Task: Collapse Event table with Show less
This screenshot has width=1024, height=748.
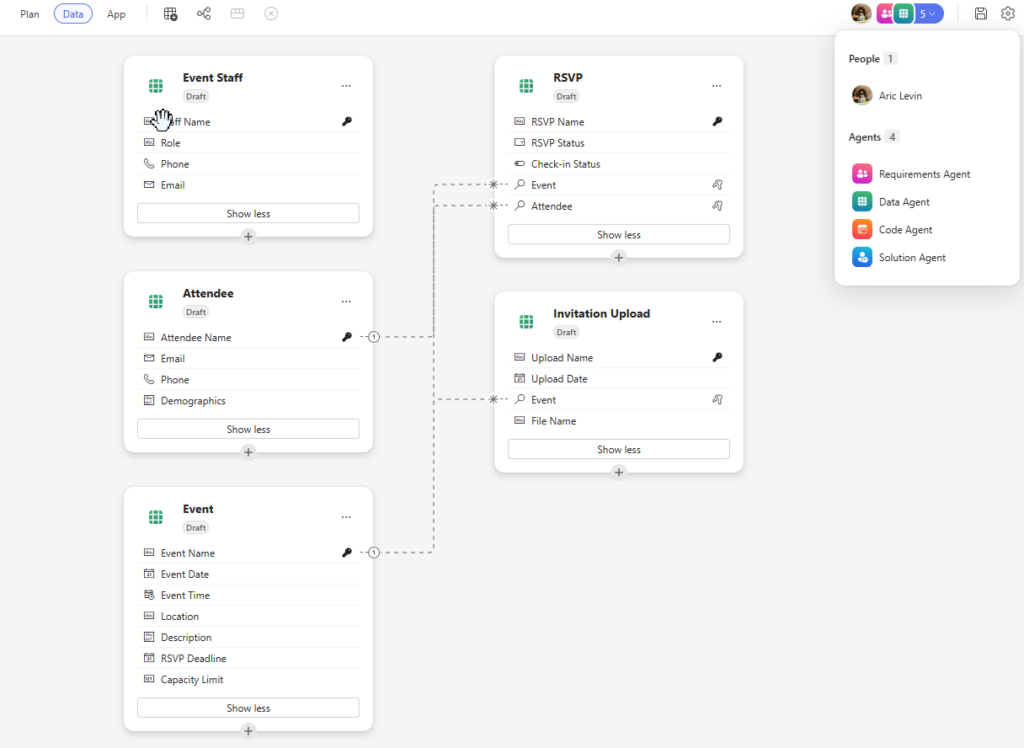Action: [248, 708]
